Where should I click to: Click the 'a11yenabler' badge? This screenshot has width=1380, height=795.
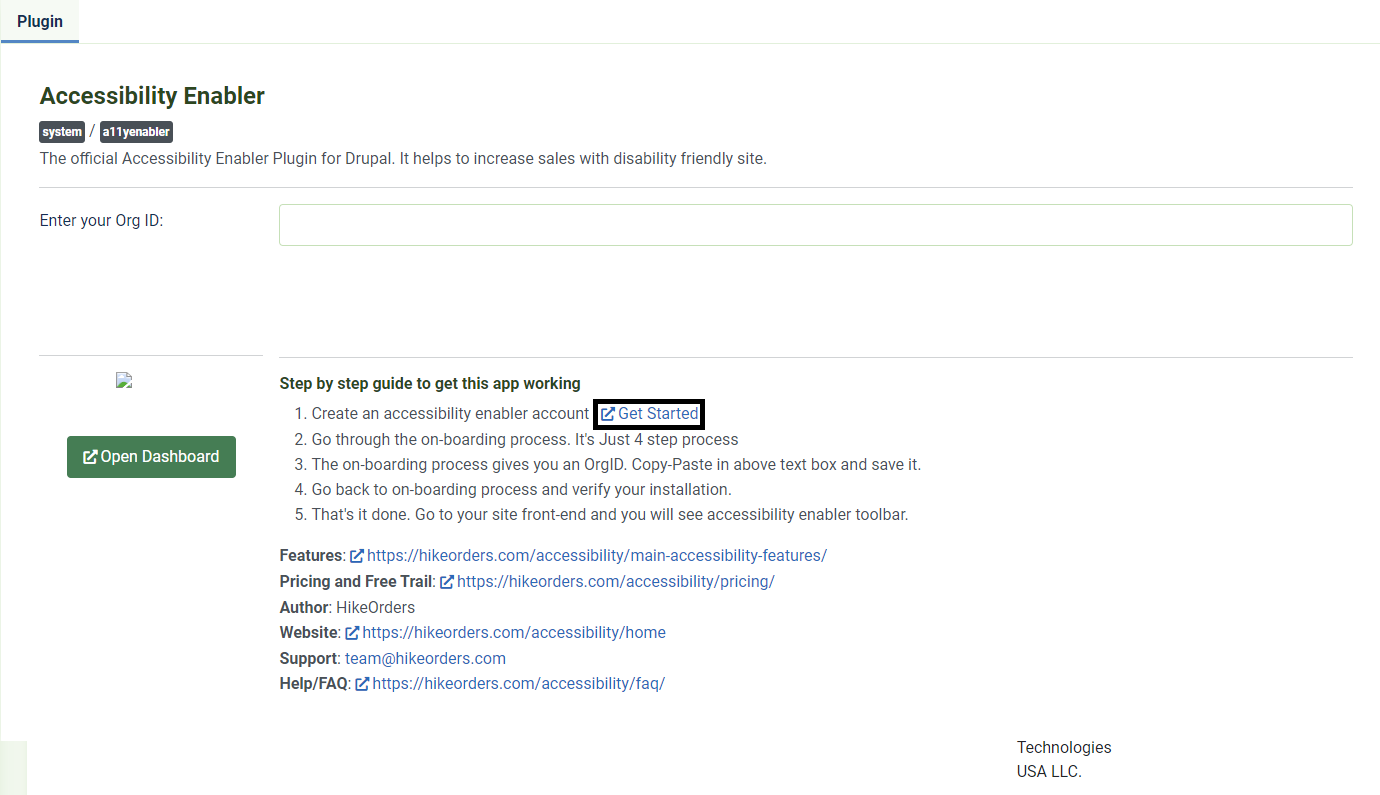(137, 132)
